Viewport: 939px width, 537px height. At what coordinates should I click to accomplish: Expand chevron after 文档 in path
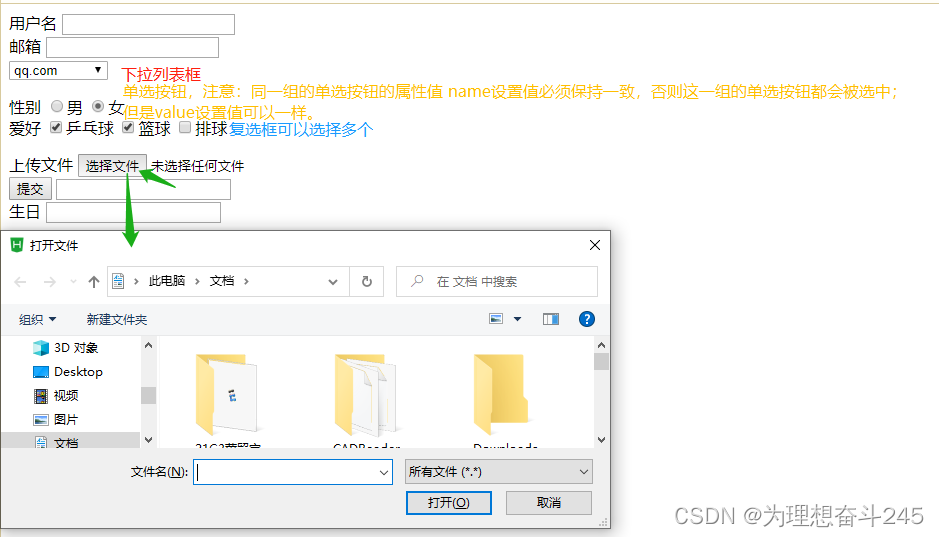pos(246,281)
